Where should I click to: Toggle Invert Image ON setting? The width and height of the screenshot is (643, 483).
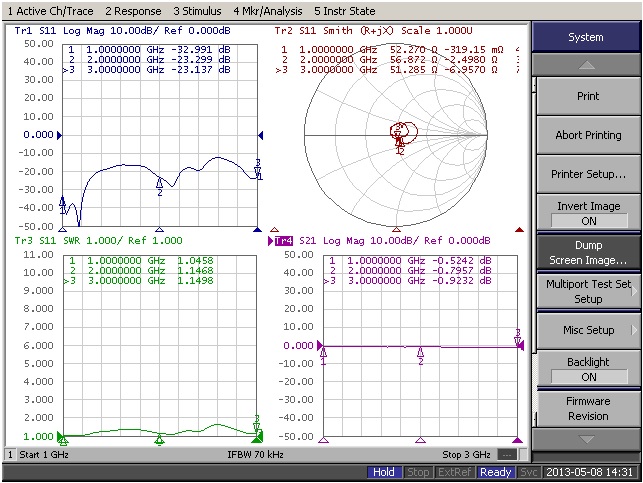tap(588, 213)
